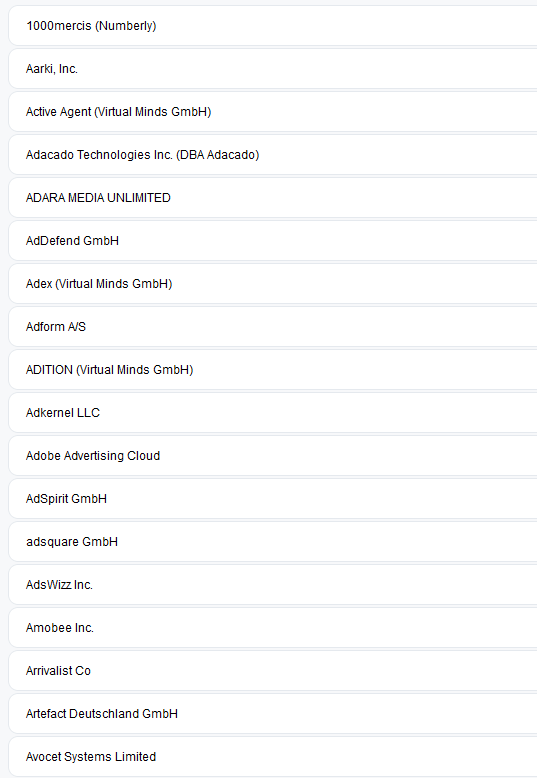Click Avocet Systems Limited list item
The height and width of the screenshot is (778, 537).
point(273,757)
